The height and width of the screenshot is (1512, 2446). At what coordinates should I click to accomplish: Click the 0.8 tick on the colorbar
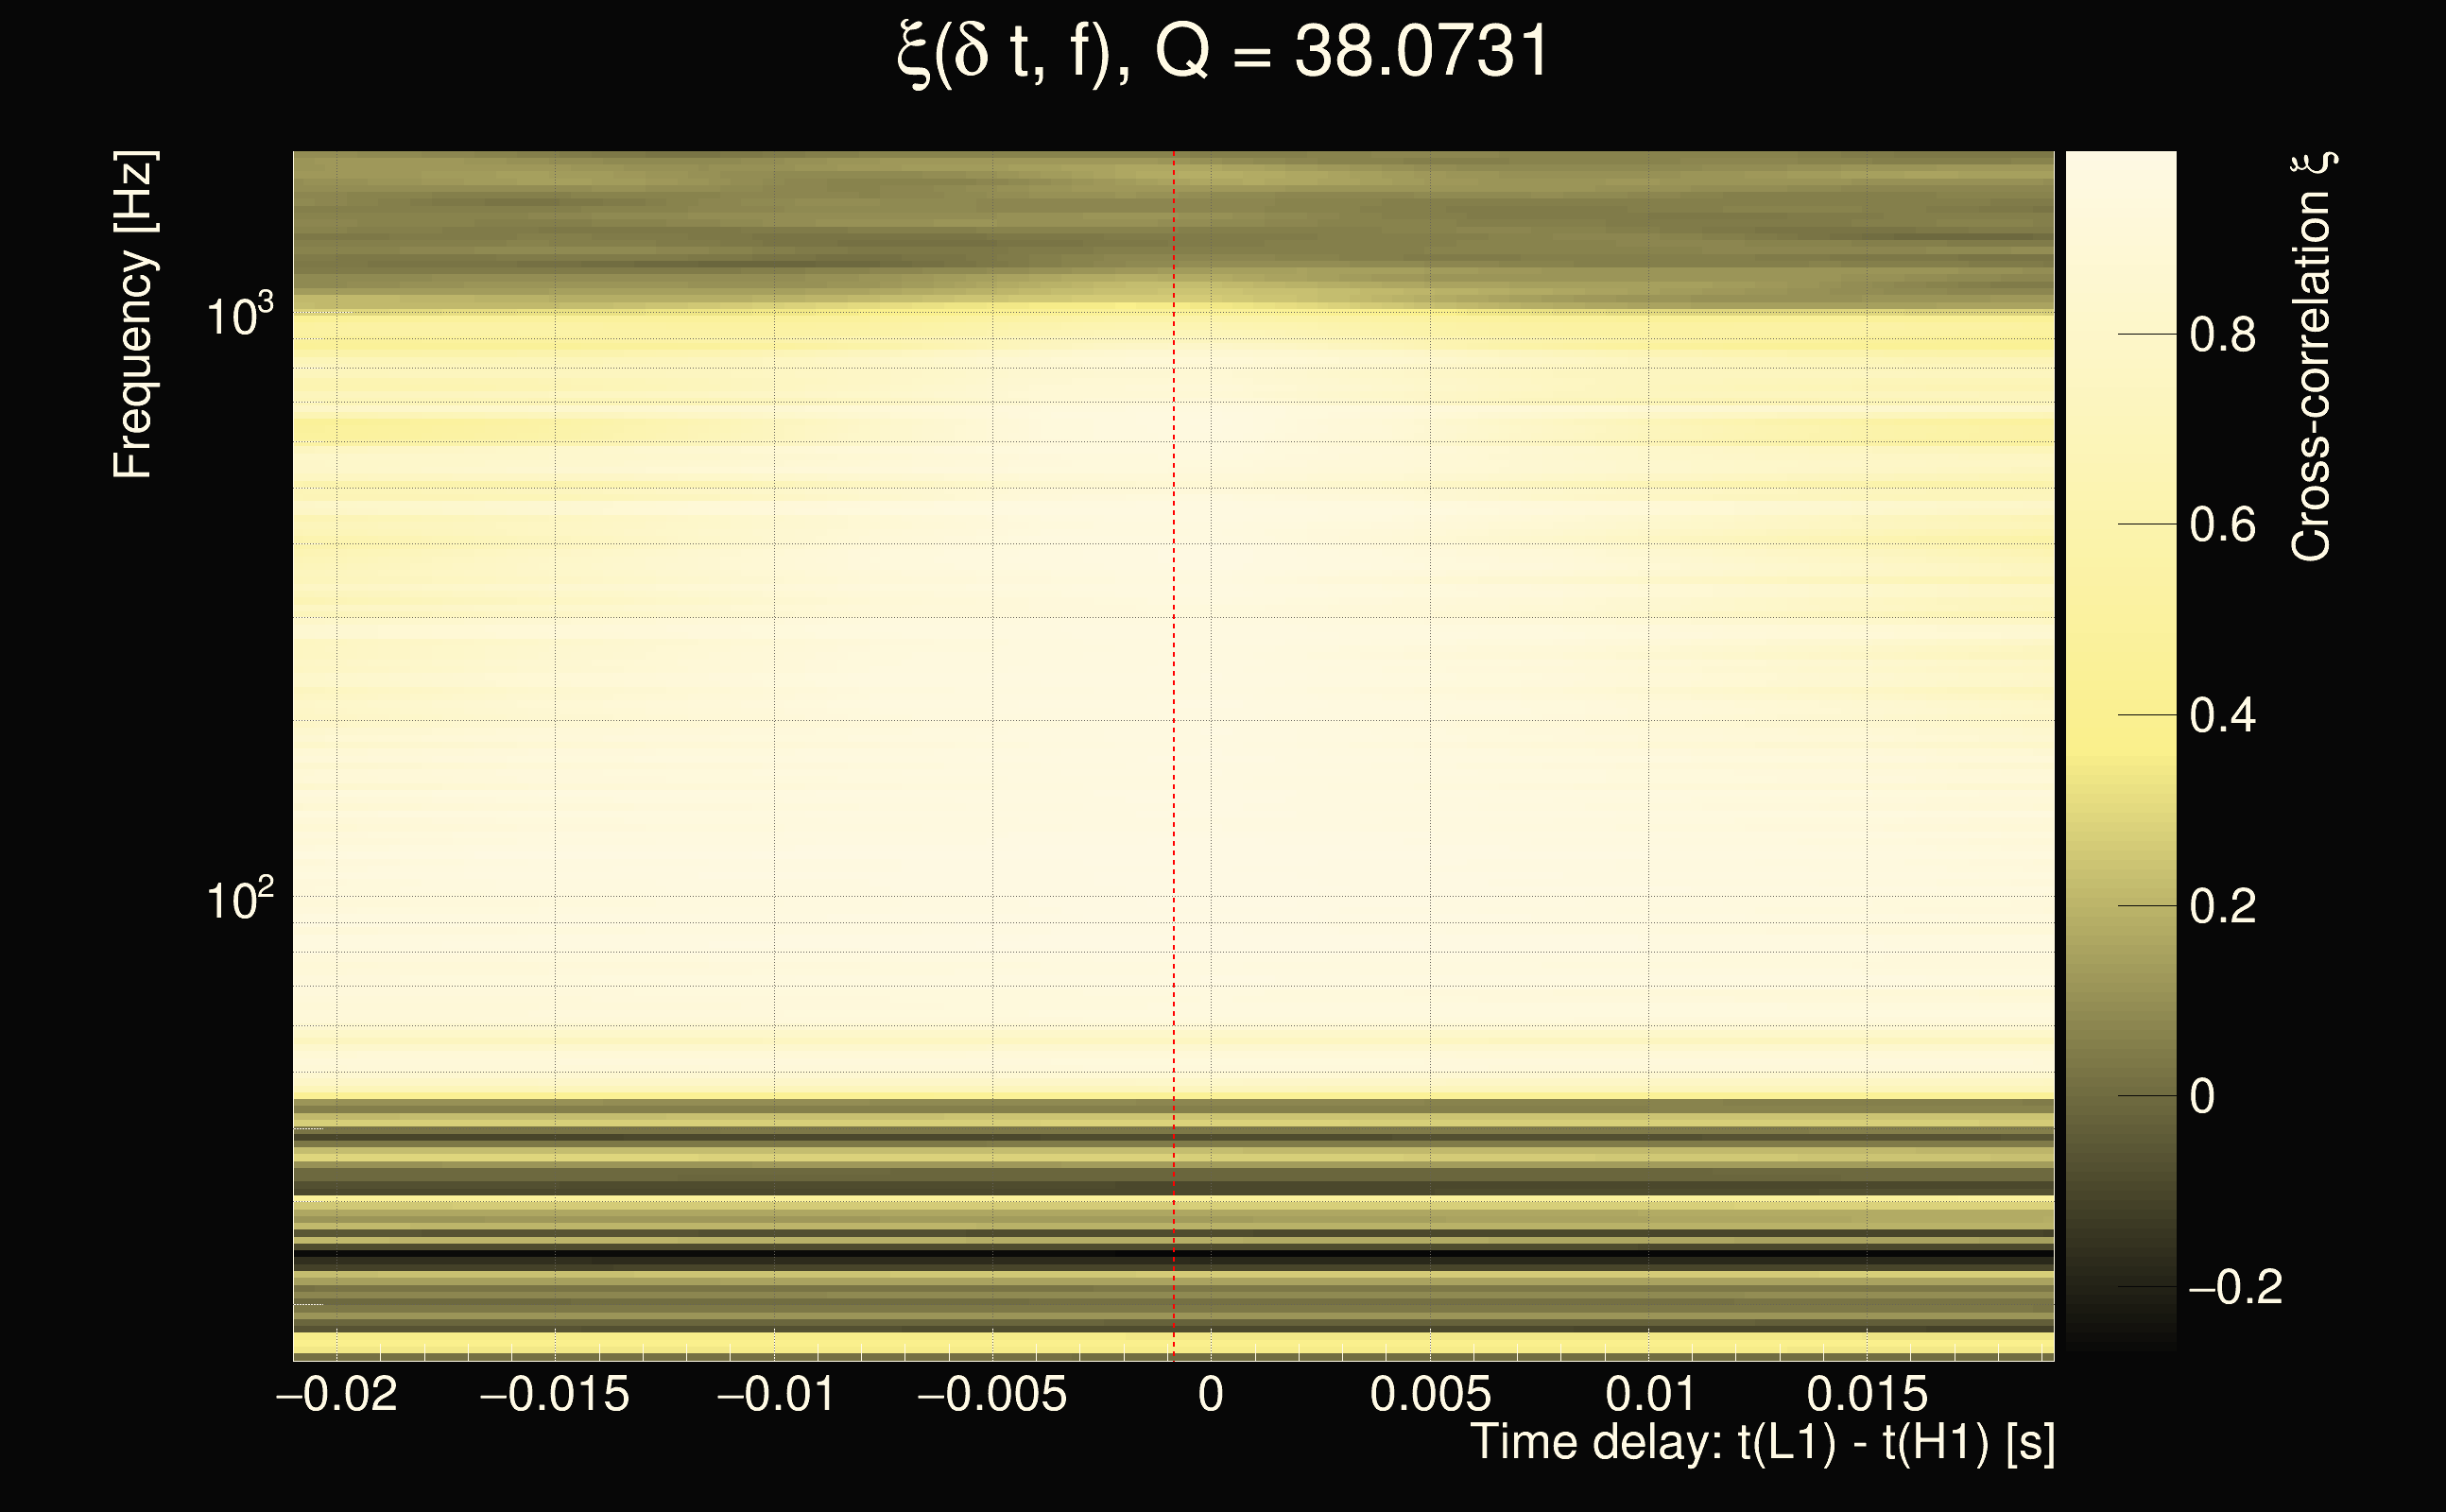2222,335
